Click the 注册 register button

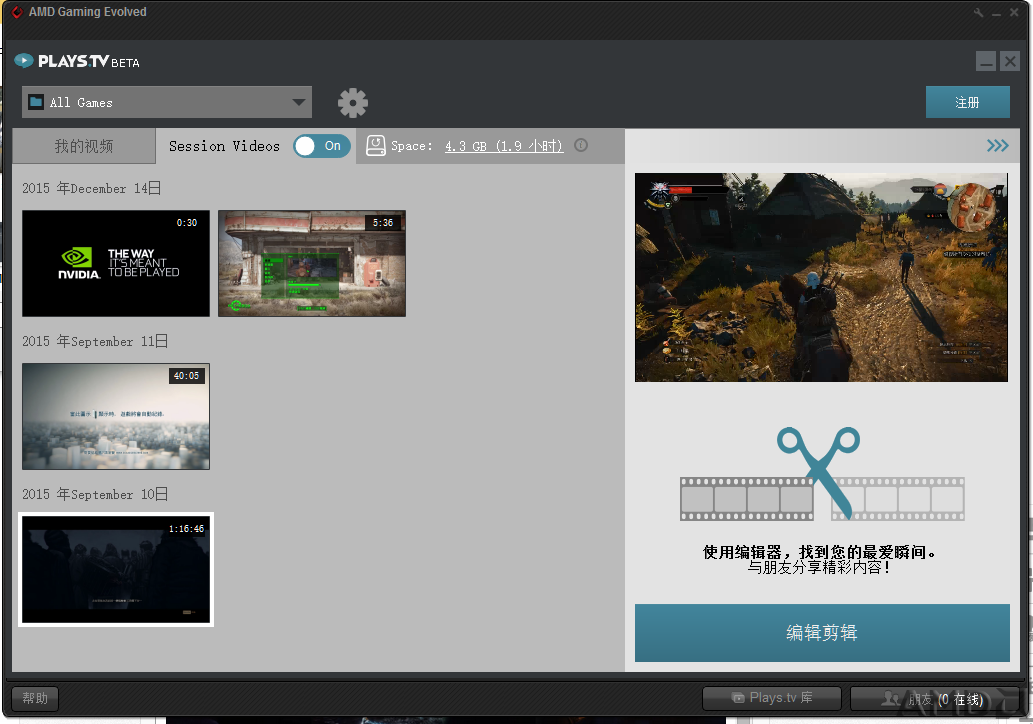tap(967, 102)
